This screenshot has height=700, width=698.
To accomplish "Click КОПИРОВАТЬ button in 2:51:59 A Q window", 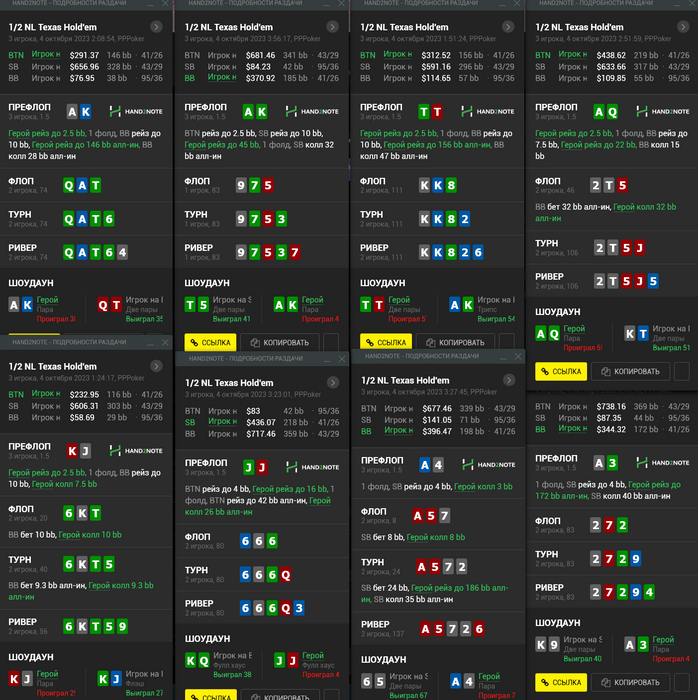I will [631, 371].
